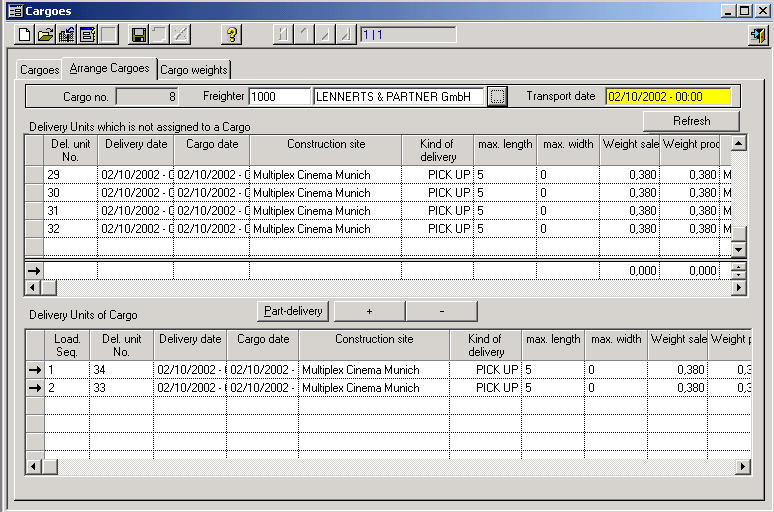Click the Exit door icon at top right
This screenshot has width=774, height=512.
(757, 35)
